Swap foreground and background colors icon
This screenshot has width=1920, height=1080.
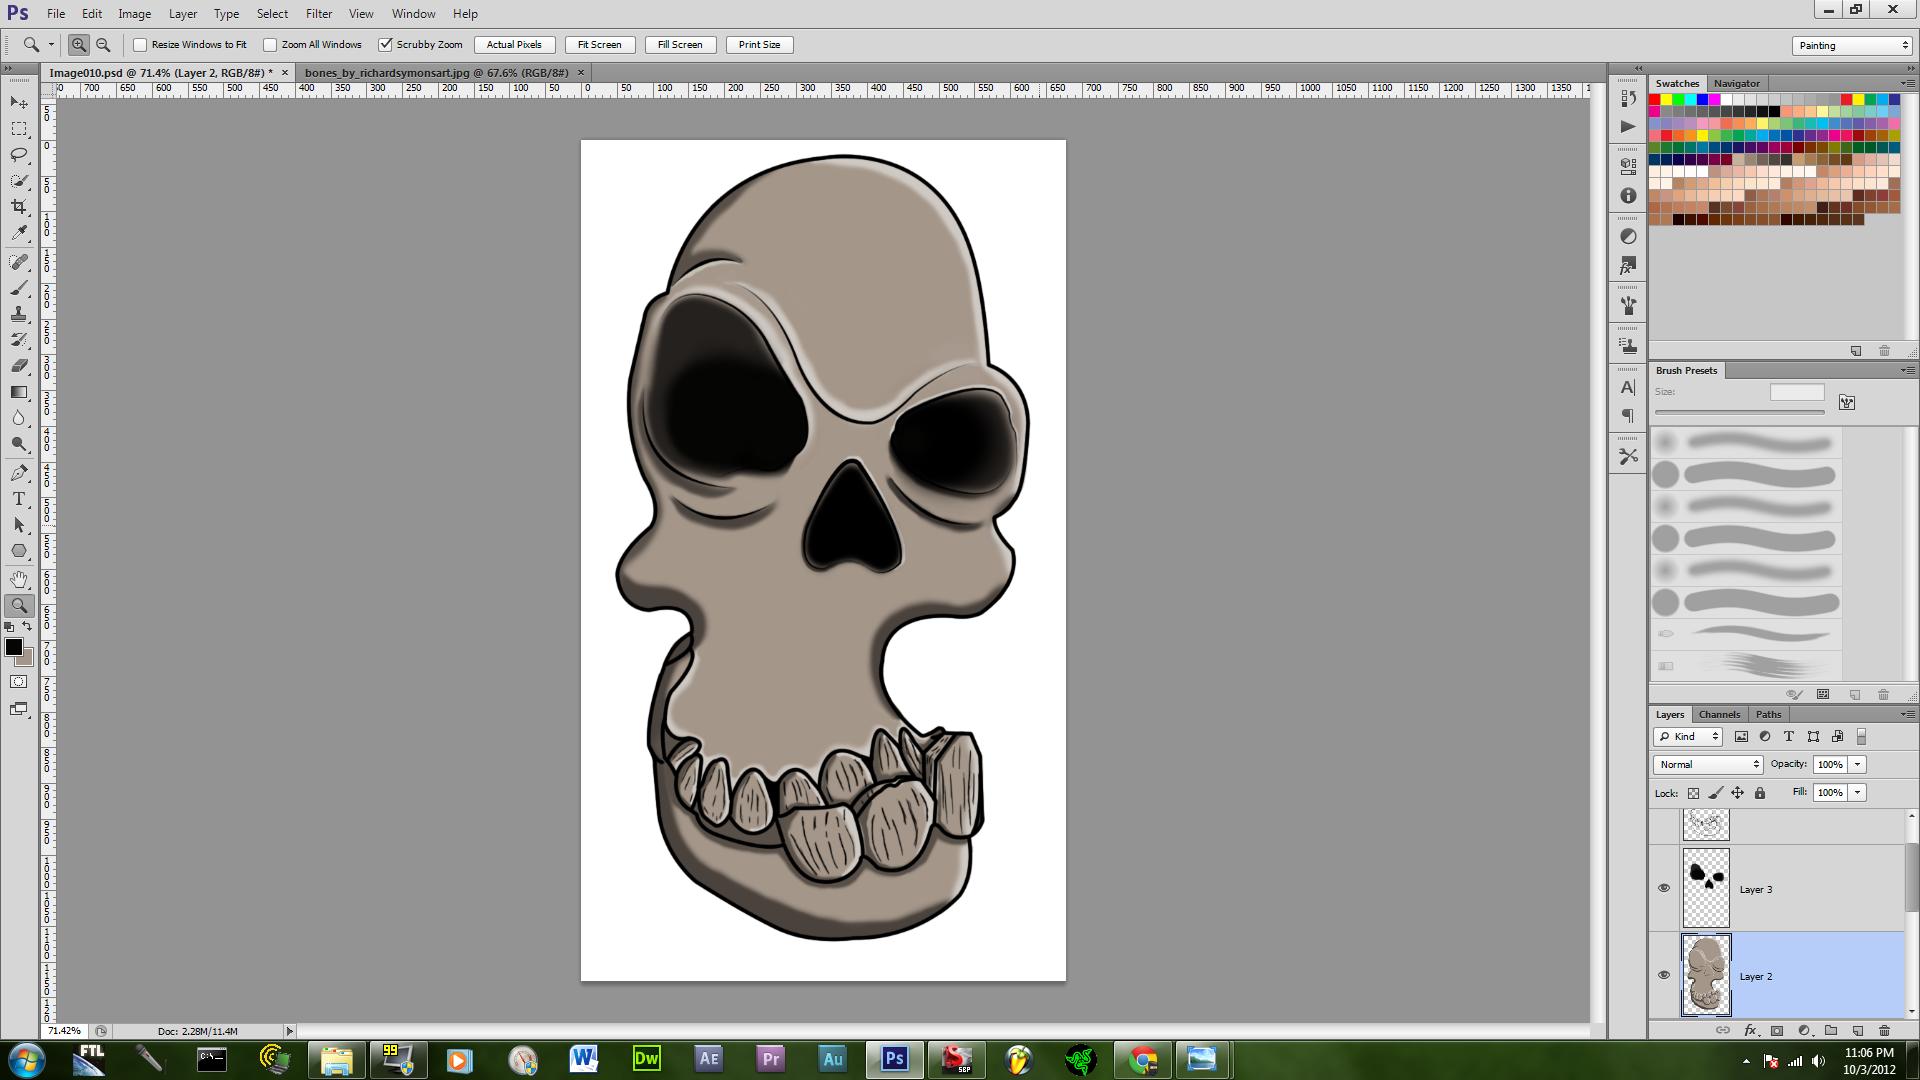(x=28, y=627)
